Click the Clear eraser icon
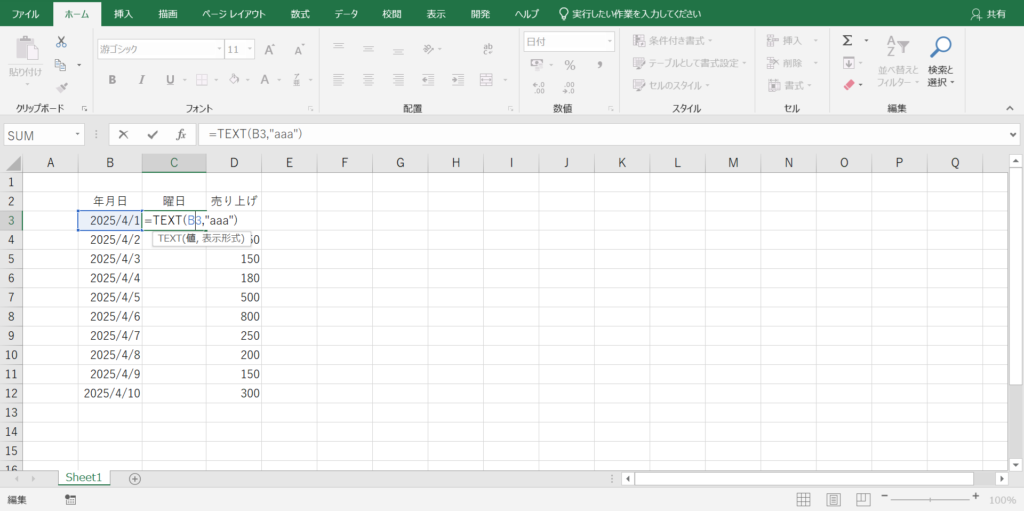The image size is (1024, 511). pyautogui.click(x=849, y=85)
